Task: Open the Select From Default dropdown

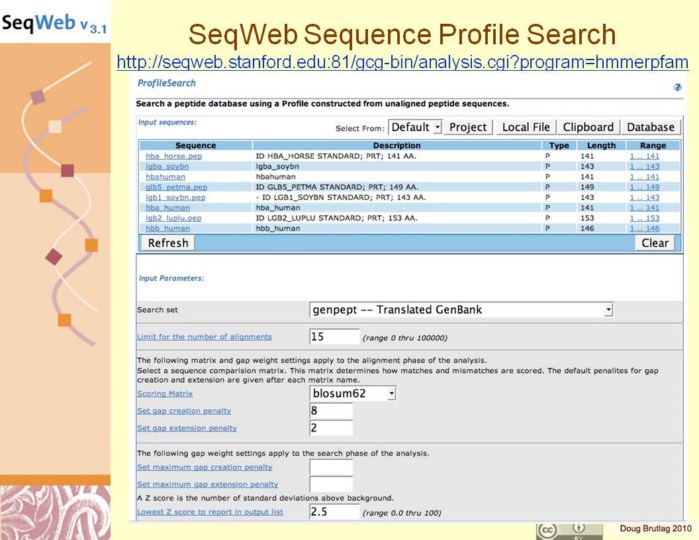Action: click(415, 127)
